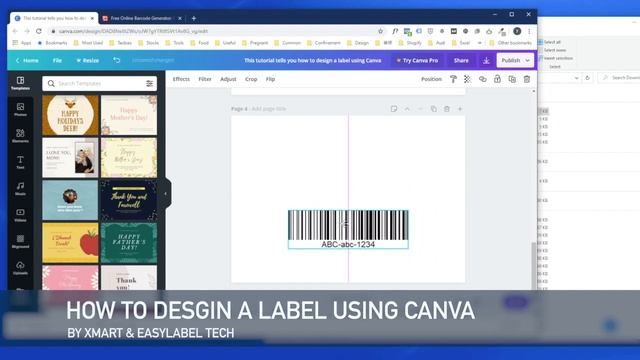Select the barcode image on the canvas
640x360 pixels.
click(348, 229)
